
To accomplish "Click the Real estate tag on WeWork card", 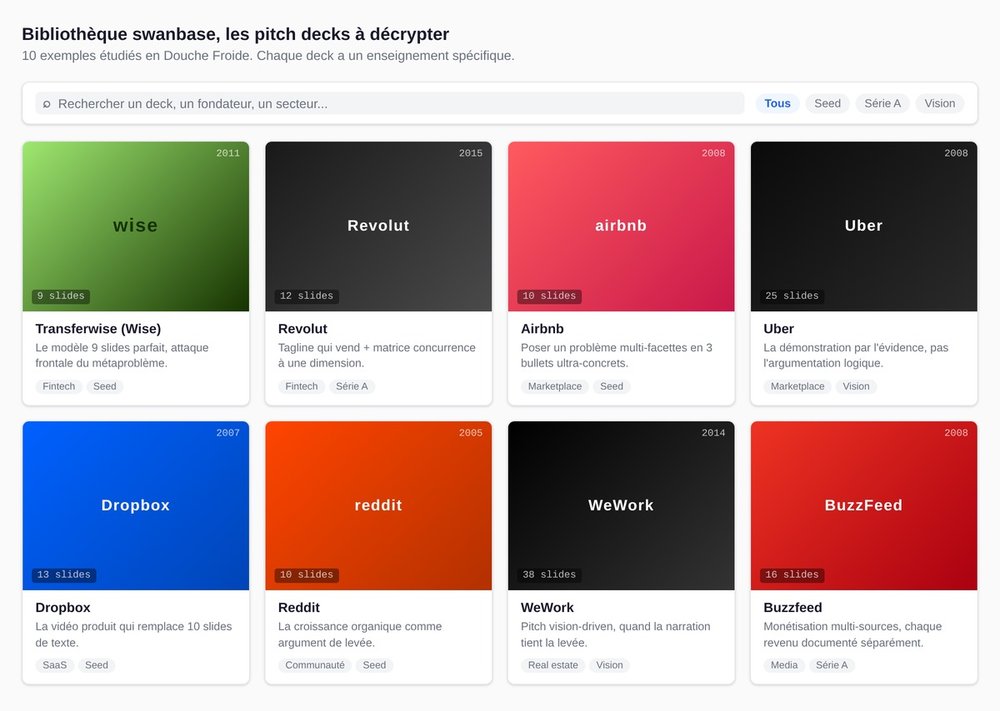I will click(553, 665).
